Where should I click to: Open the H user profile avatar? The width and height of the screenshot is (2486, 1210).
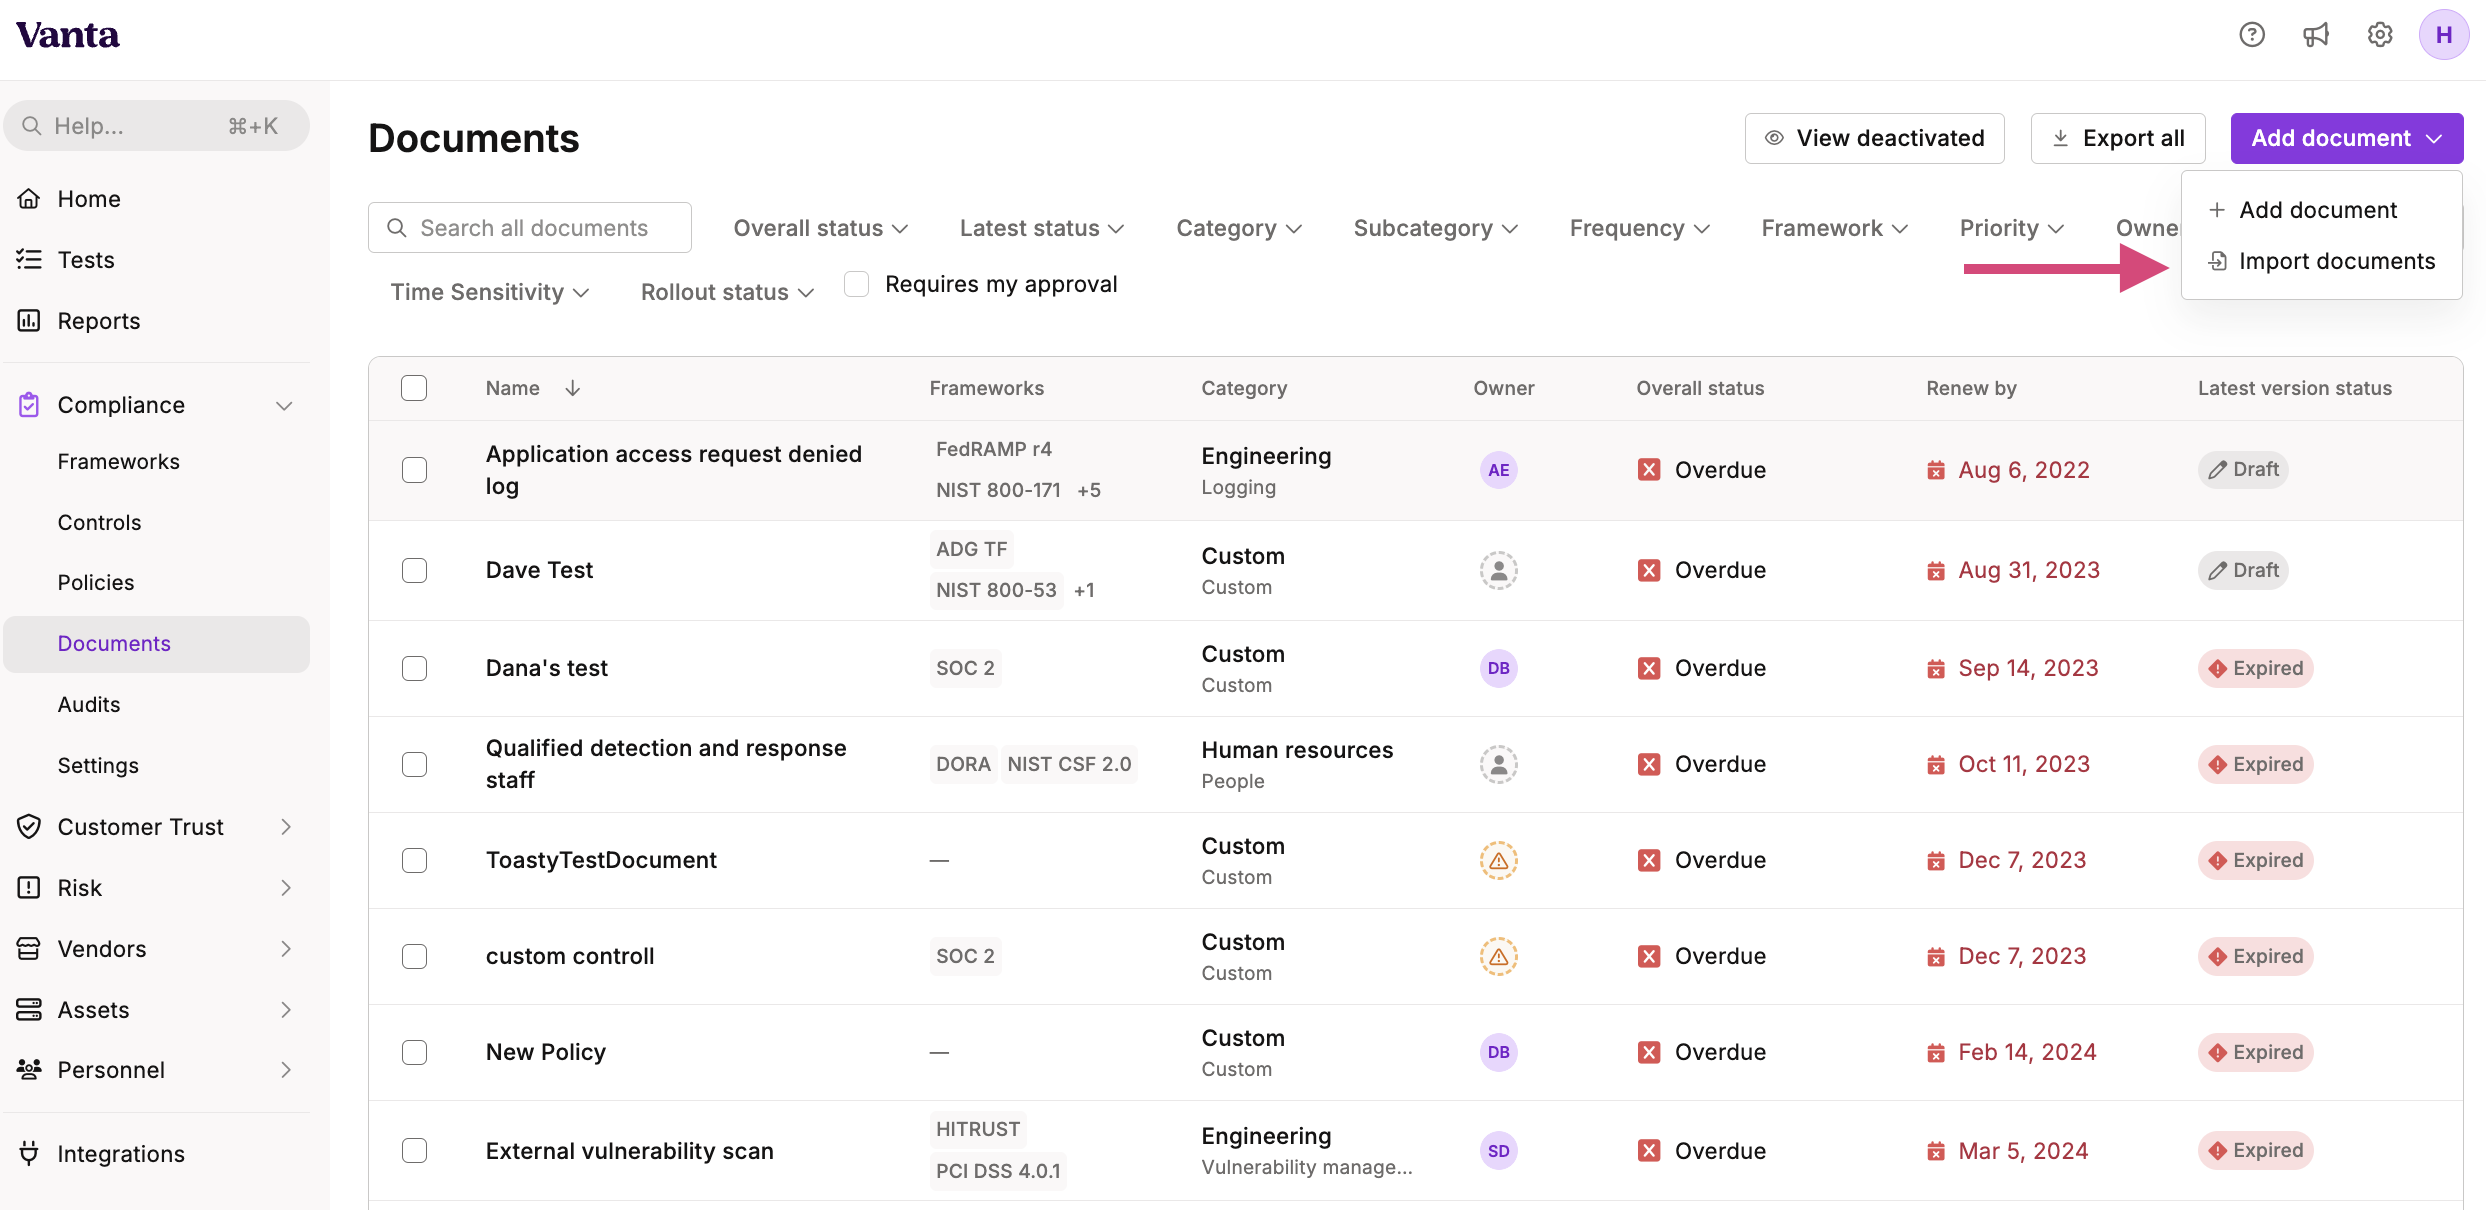pyautogui.click(x=2444, y=35)
